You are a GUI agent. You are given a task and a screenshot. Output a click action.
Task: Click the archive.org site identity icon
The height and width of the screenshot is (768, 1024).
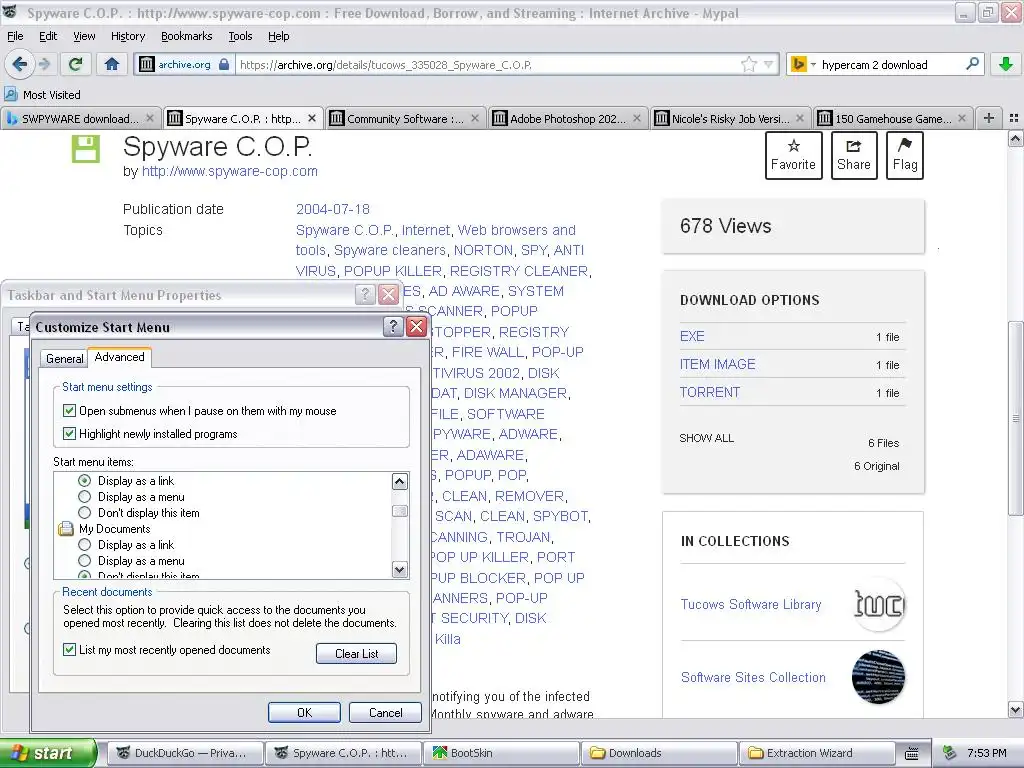[147, 64]
